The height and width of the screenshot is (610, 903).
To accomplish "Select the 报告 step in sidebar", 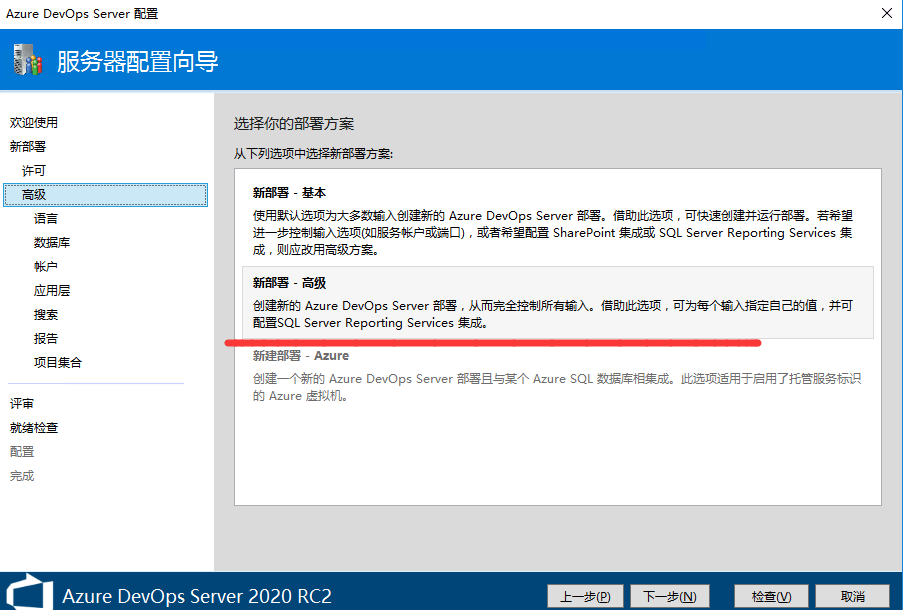I will pyautogui.click(x=46, y=339).
